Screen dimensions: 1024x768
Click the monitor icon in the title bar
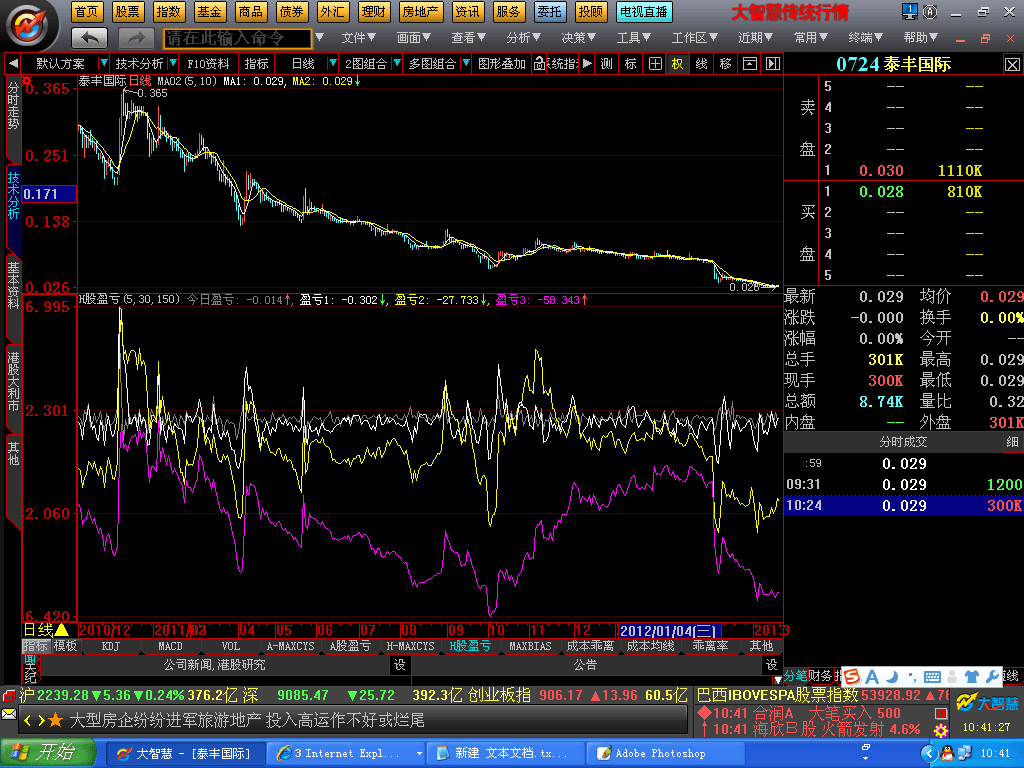(909, 11)
